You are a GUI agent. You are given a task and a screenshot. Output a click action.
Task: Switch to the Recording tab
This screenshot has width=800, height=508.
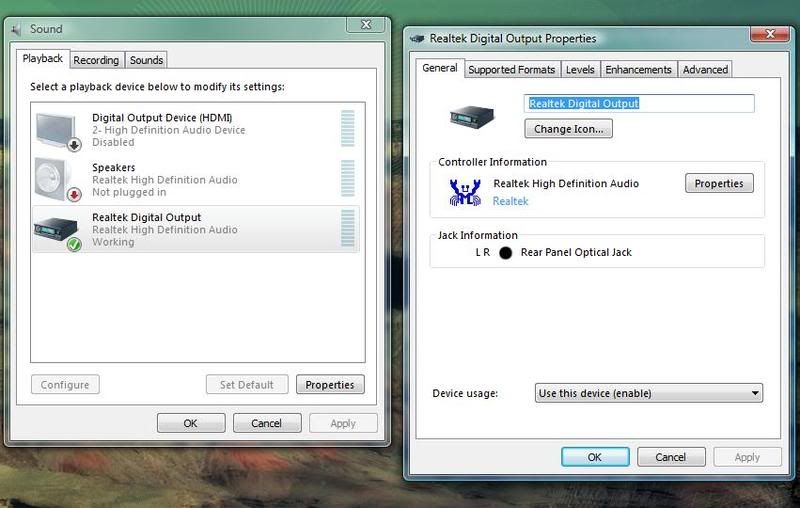pos(96,60)
